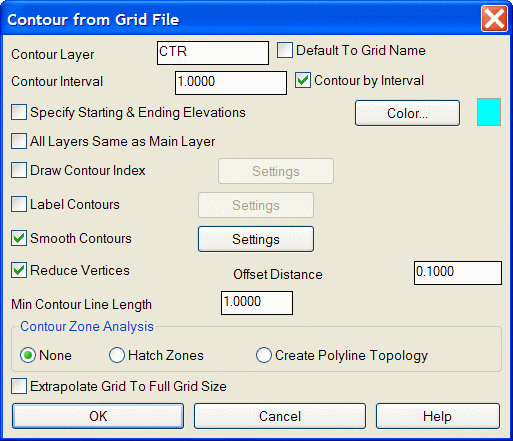This screenshot has width=513, height=441.
Task: Uncheck Contour by Interval option
Action: (303, 80)
